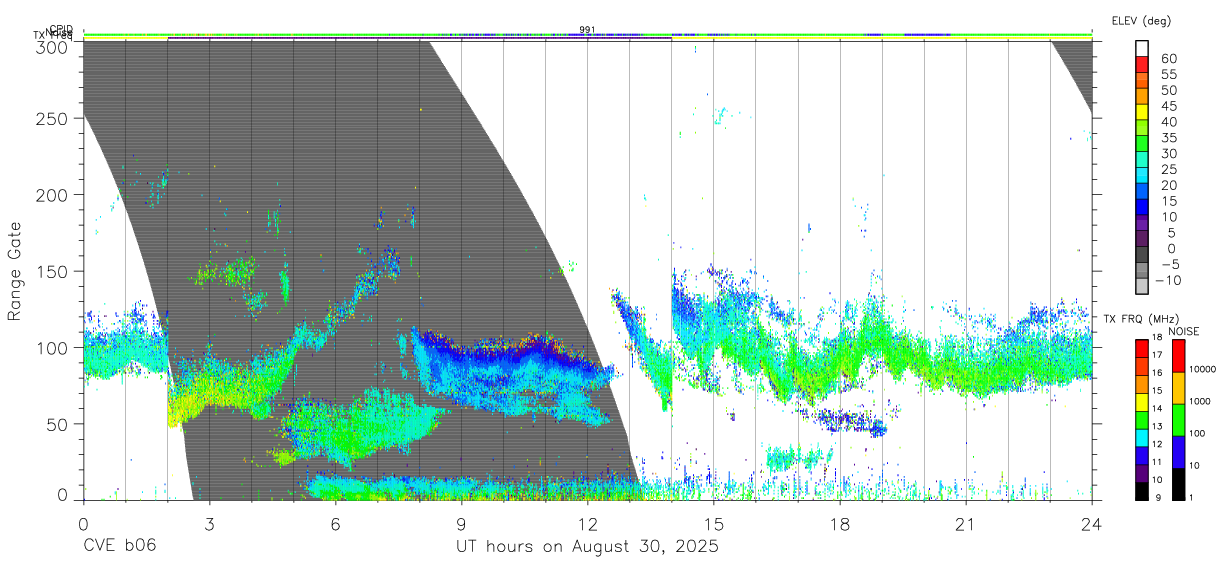Click the '60' ELEV scale label
Image resolution: width=1228 pixels, height=567 pixels.
(1168, 59)
